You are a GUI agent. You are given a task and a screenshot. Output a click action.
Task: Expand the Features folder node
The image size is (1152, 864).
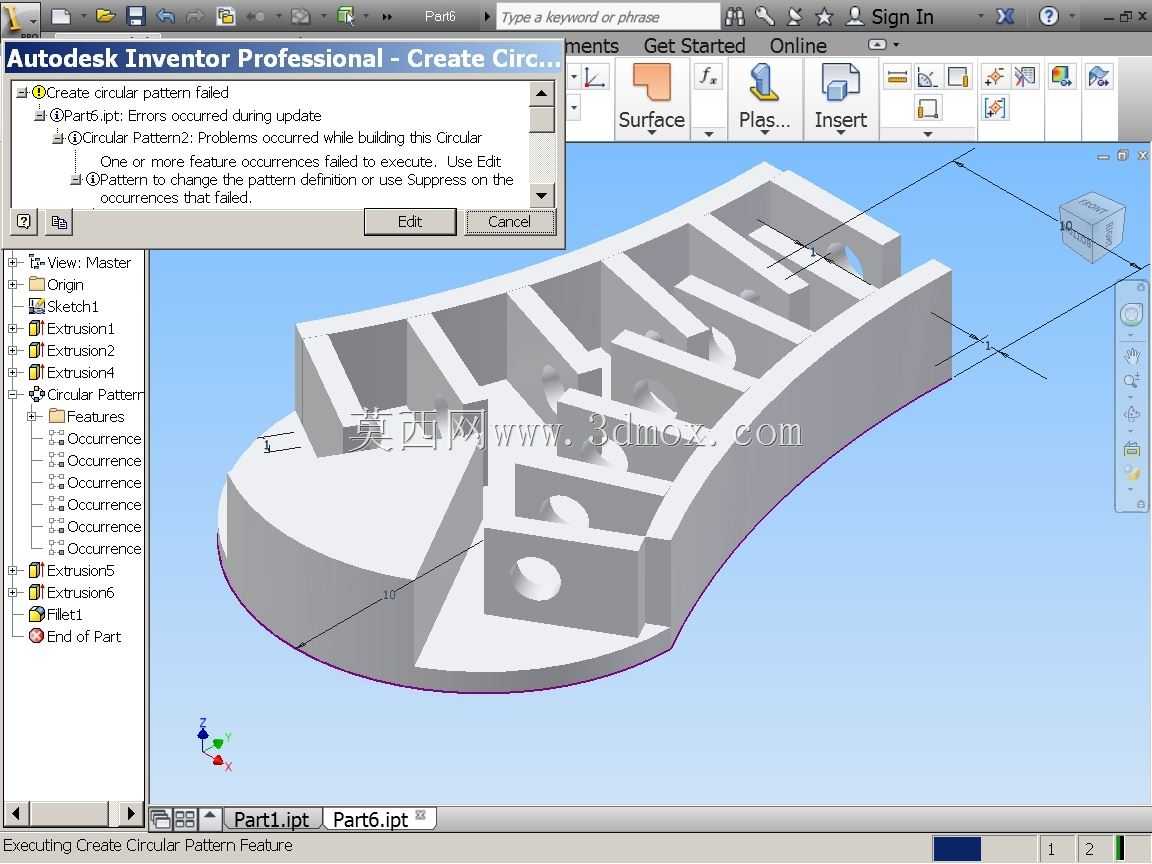32,417
